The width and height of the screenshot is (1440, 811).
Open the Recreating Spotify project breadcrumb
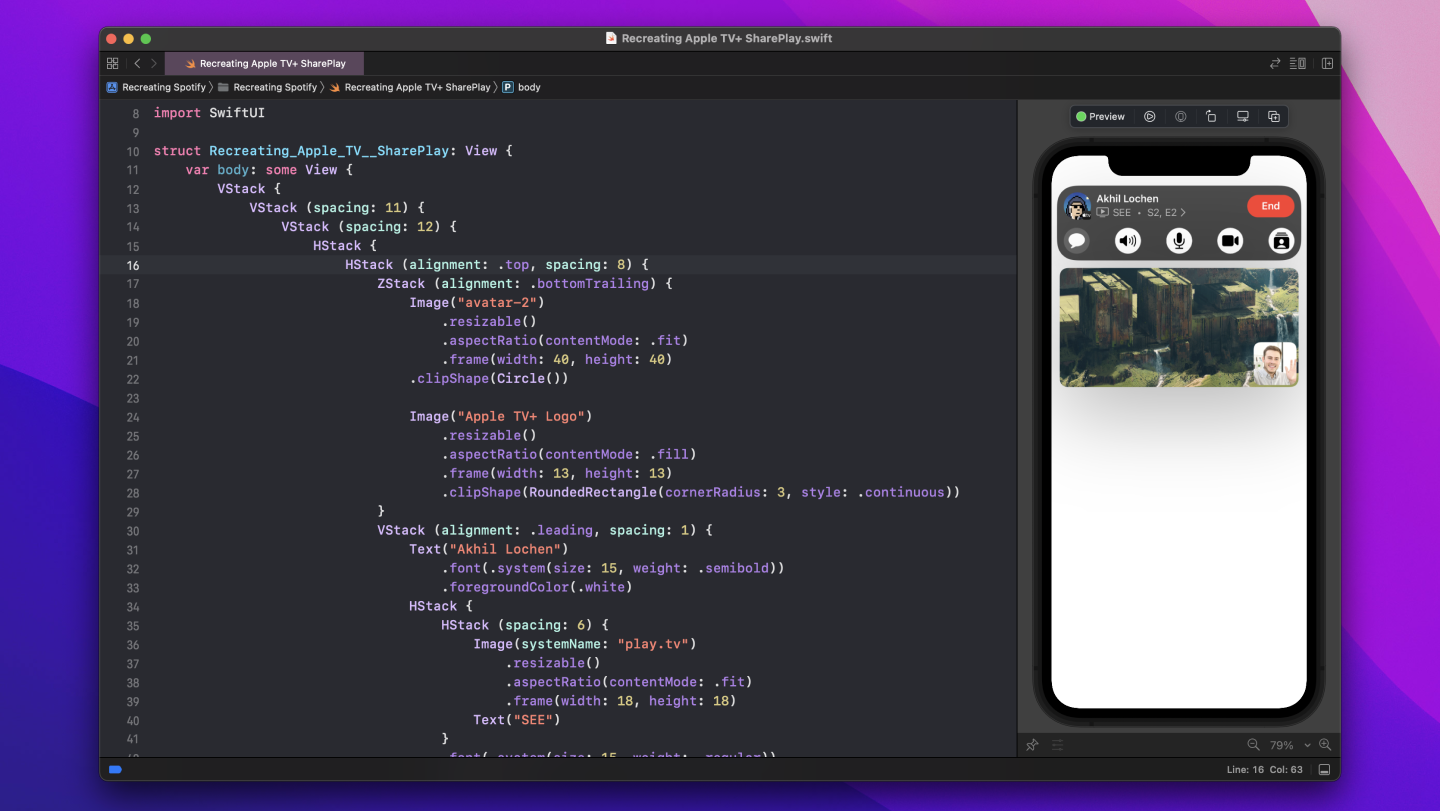pos(155,87)
